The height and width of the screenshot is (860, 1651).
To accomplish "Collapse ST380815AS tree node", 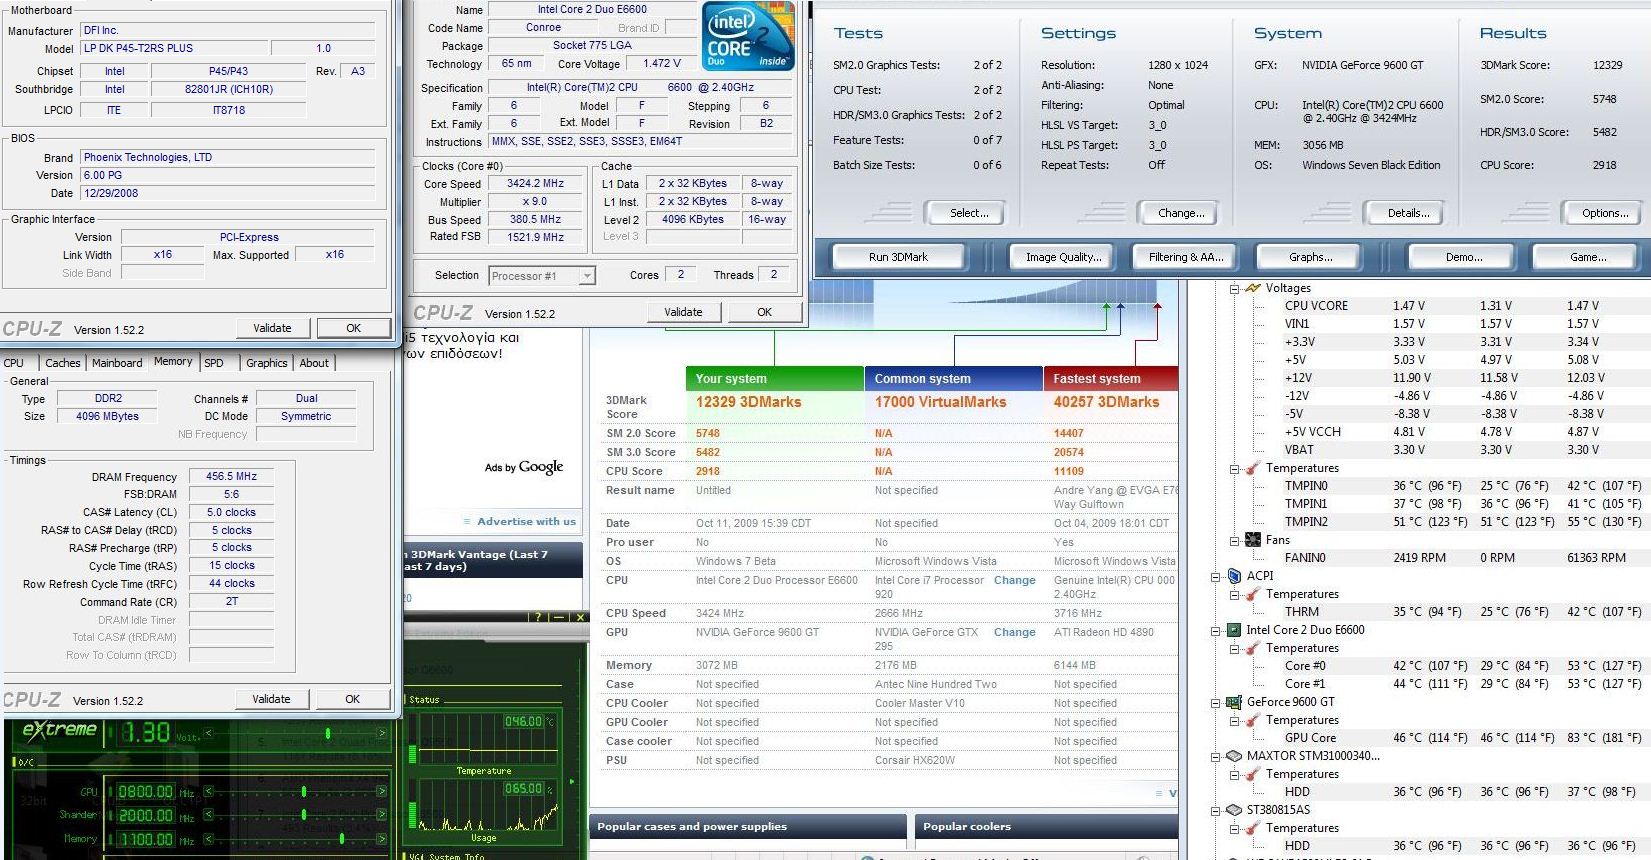I will coord(1216,811).
